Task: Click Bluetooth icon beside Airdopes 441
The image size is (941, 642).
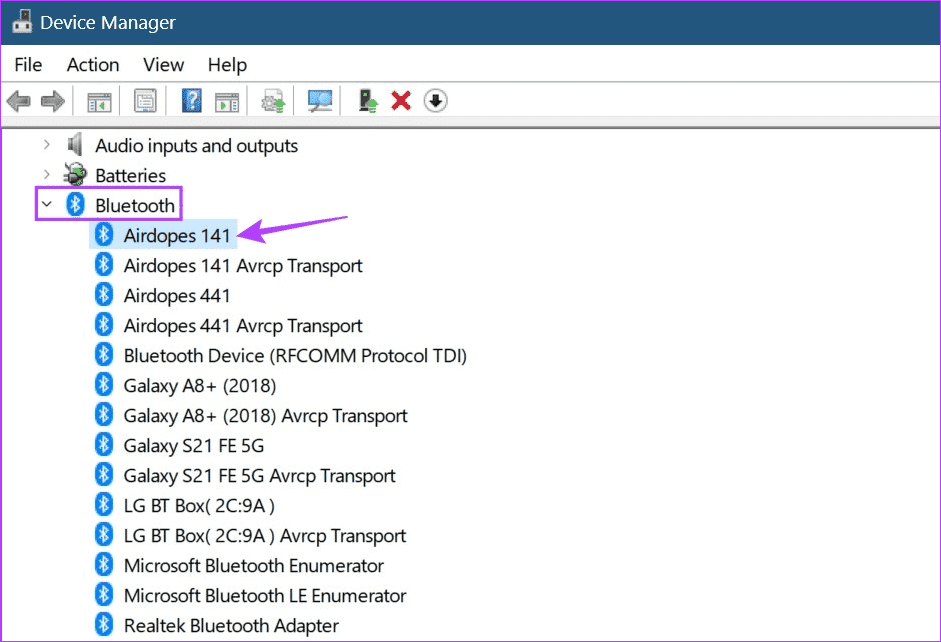Action: pyautogui.click(x=104, y=295)
